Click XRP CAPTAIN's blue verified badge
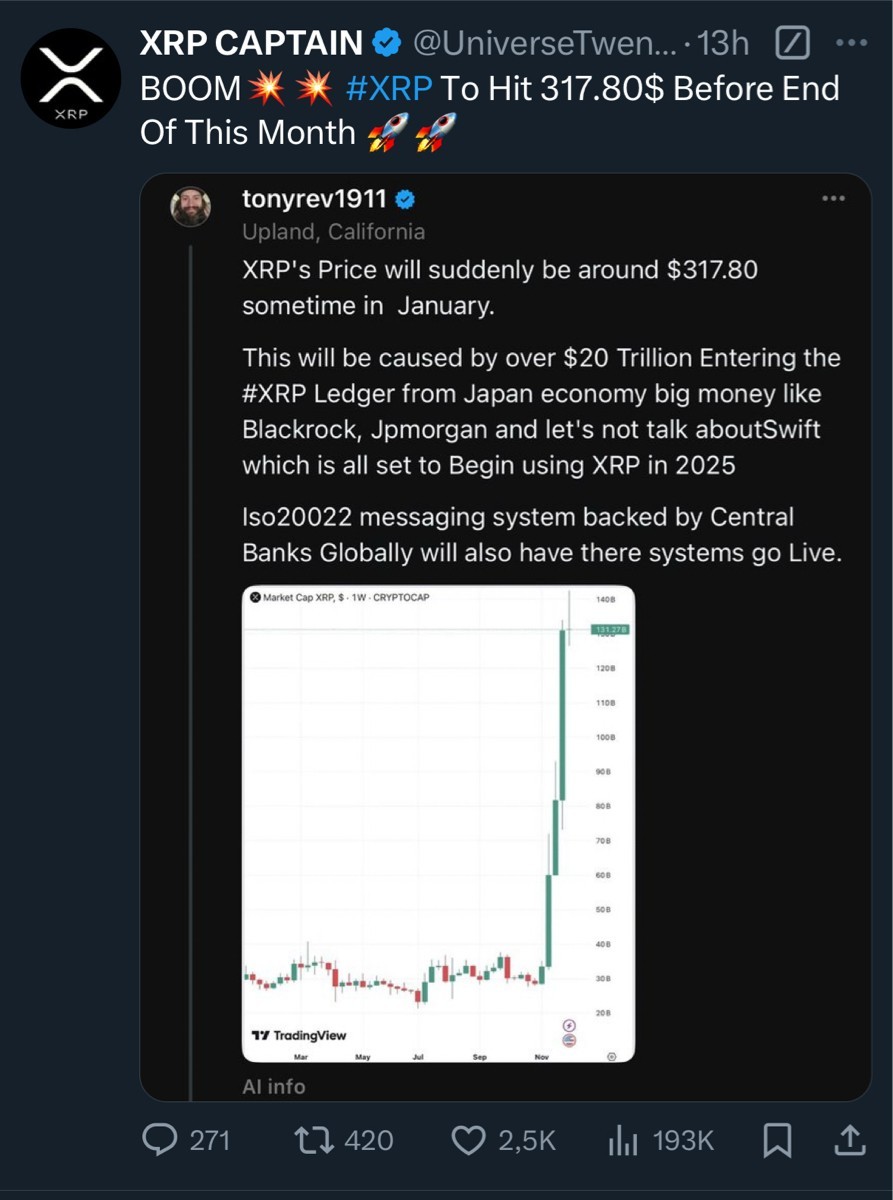 [x=387, y=43]
